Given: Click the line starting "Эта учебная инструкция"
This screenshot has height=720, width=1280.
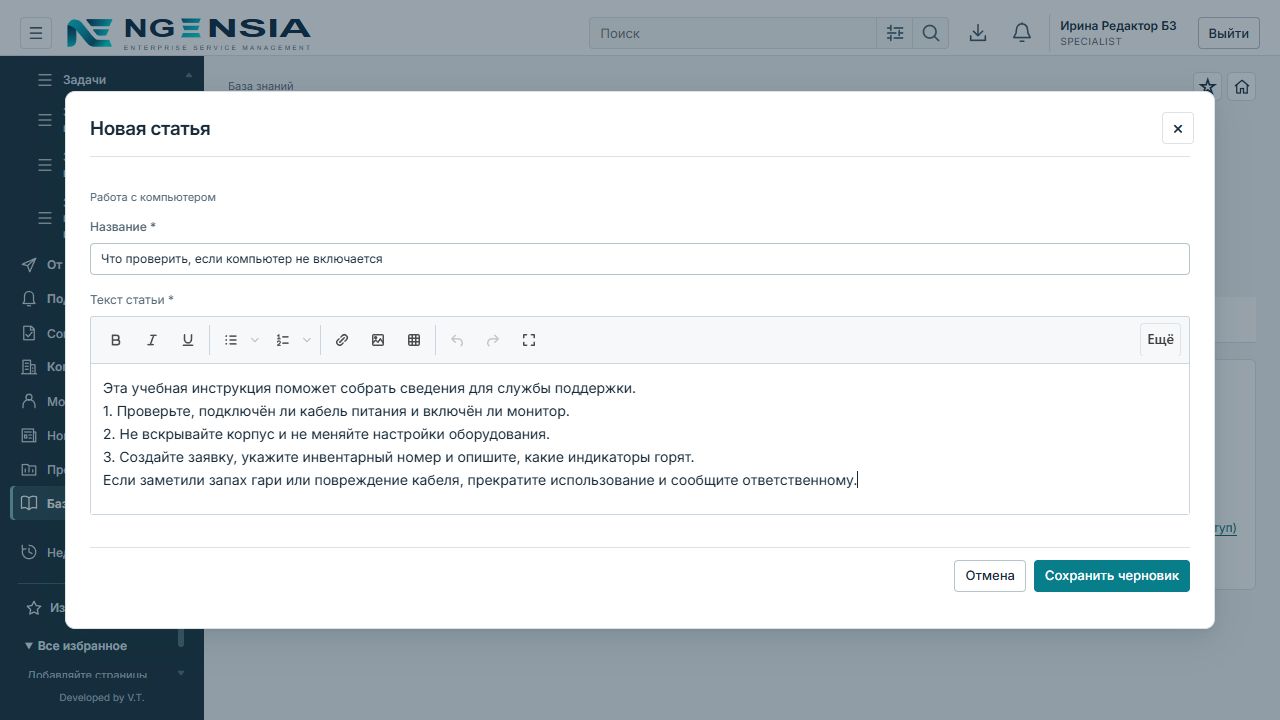Looking at the screenshot, I should [369, 388].
